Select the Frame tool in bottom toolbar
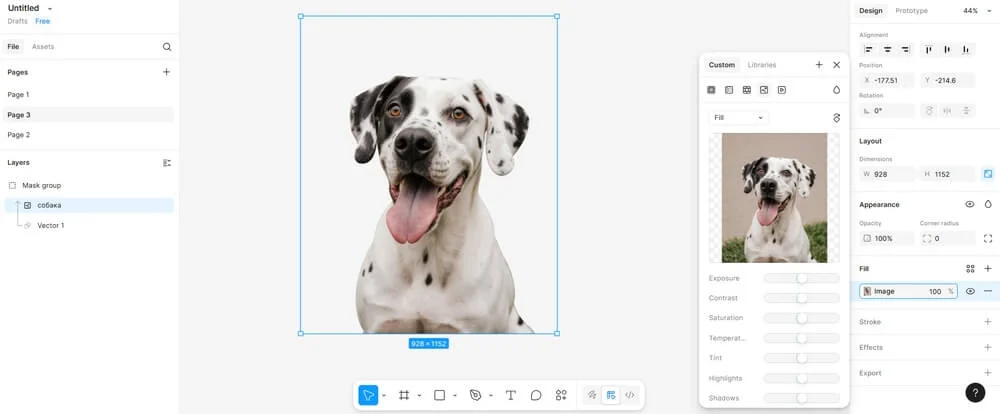1000x414 pixels. coord(404,395)
